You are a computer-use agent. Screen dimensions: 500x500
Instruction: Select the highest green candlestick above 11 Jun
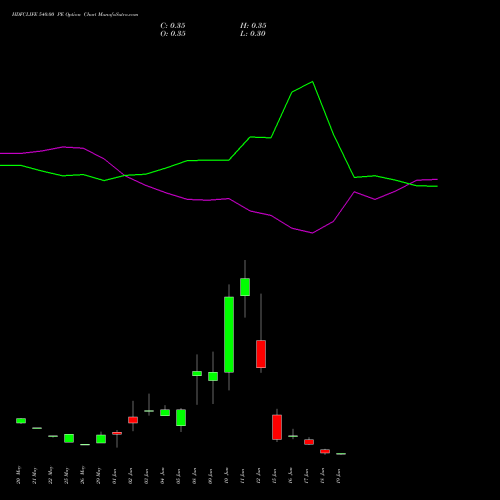click(x=245, y=287)
